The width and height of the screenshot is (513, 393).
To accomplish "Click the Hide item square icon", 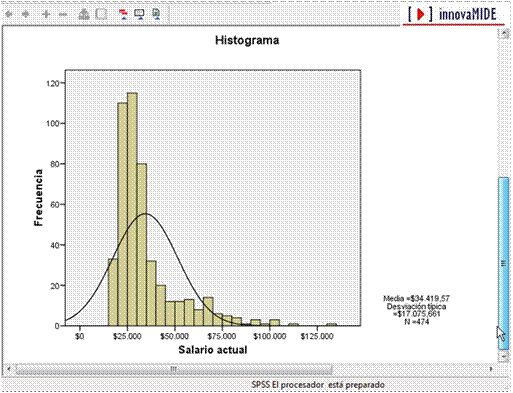I will (x=101, y=14).
